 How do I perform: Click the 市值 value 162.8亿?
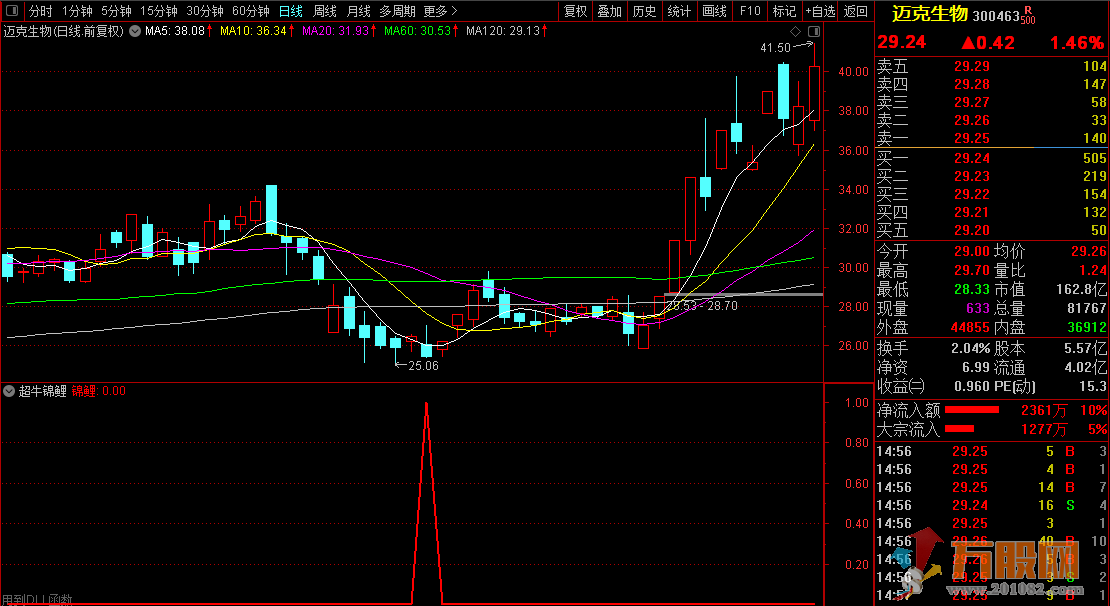click(x=1080, y=290)
